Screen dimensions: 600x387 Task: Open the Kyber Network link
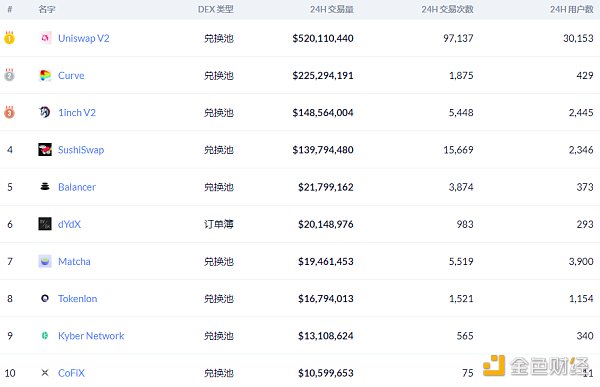point(91,336)
